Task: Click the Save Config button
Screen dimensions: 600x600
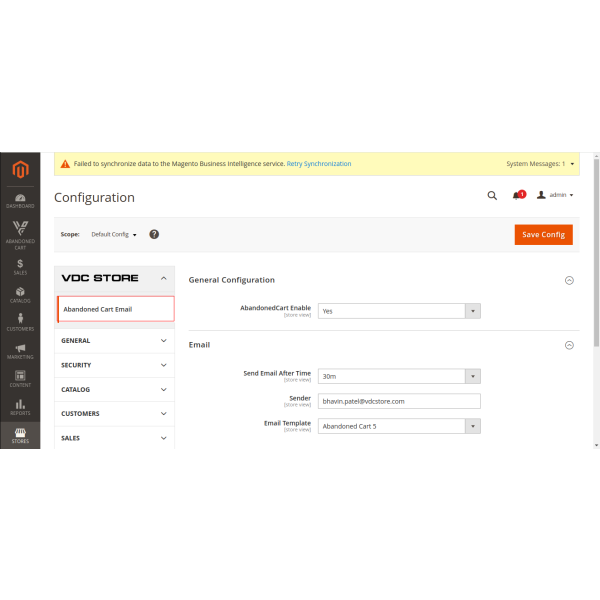Action: pos(543,235)
